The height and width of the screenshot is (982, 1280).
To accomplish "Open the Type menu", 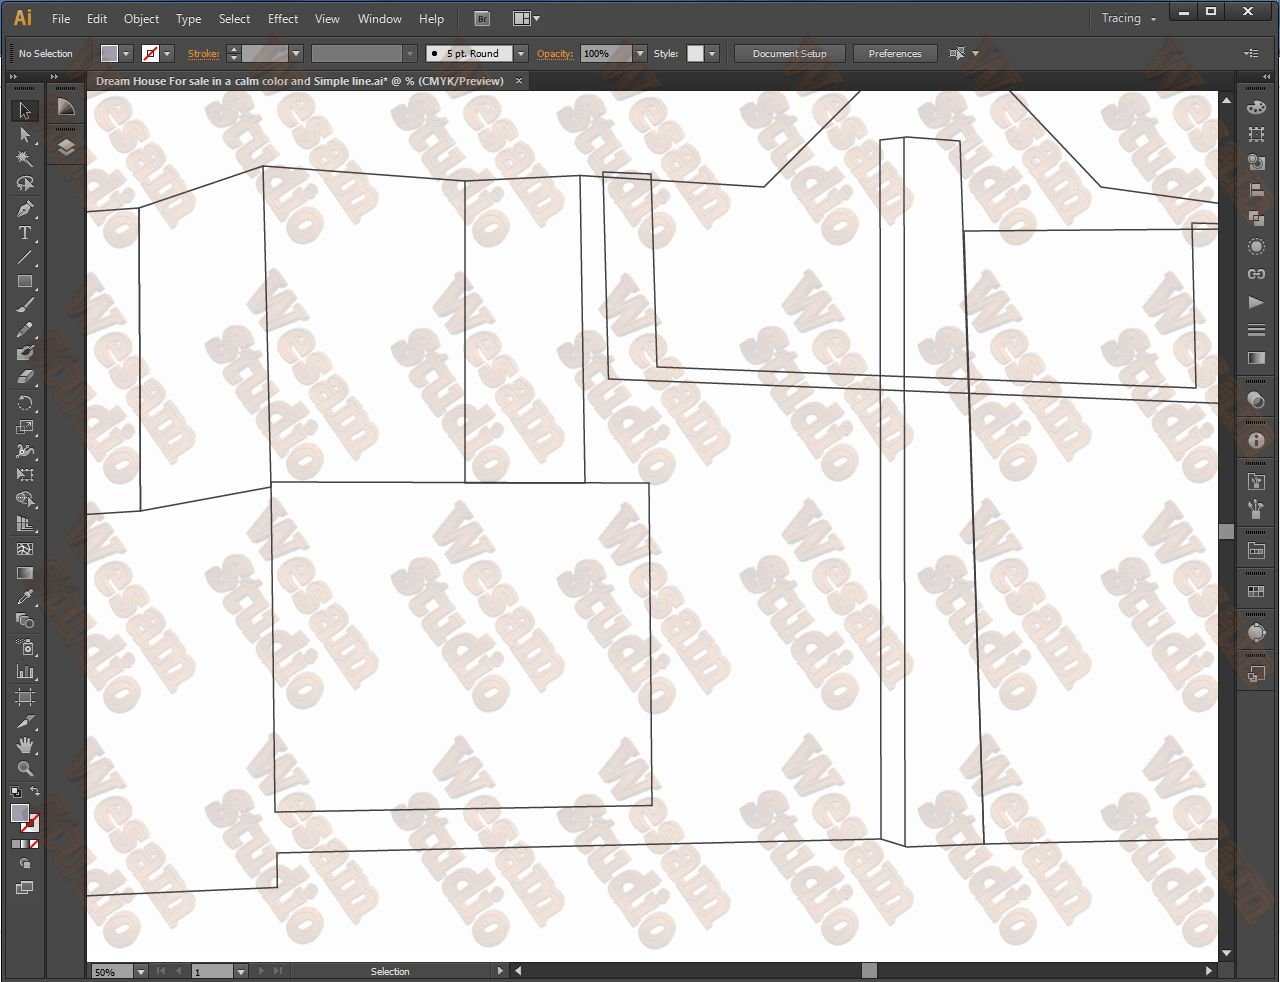I will [x=188, y=19].
